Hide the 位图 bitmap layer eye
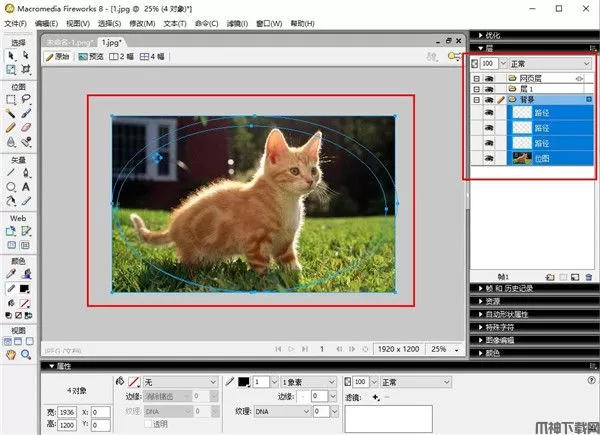 pos(490,157)
